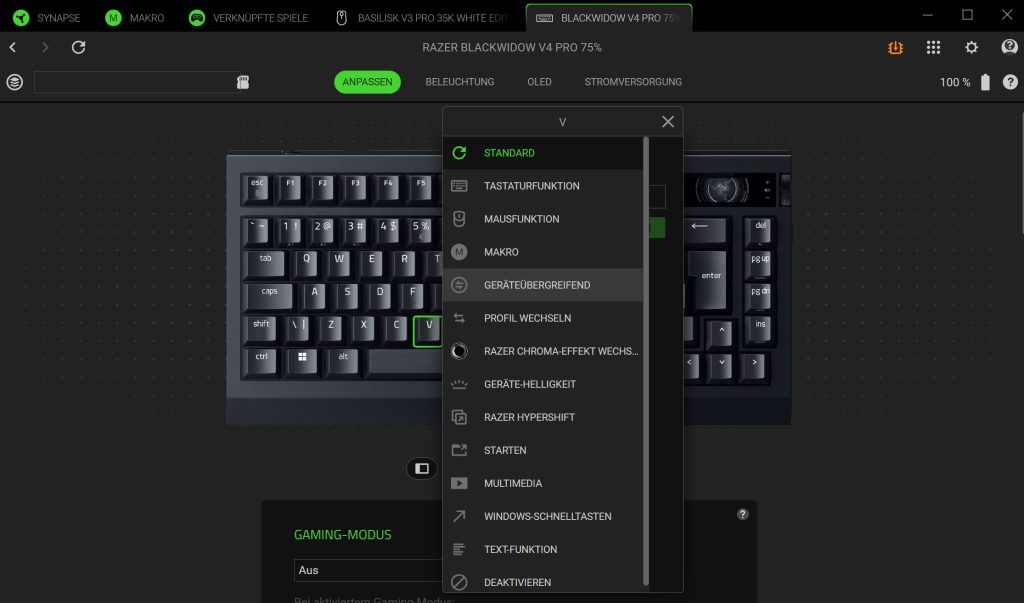Screen dimensions: 1024x603
Task: Close the V key assignment dialog
Action: (x=667, y=121)
